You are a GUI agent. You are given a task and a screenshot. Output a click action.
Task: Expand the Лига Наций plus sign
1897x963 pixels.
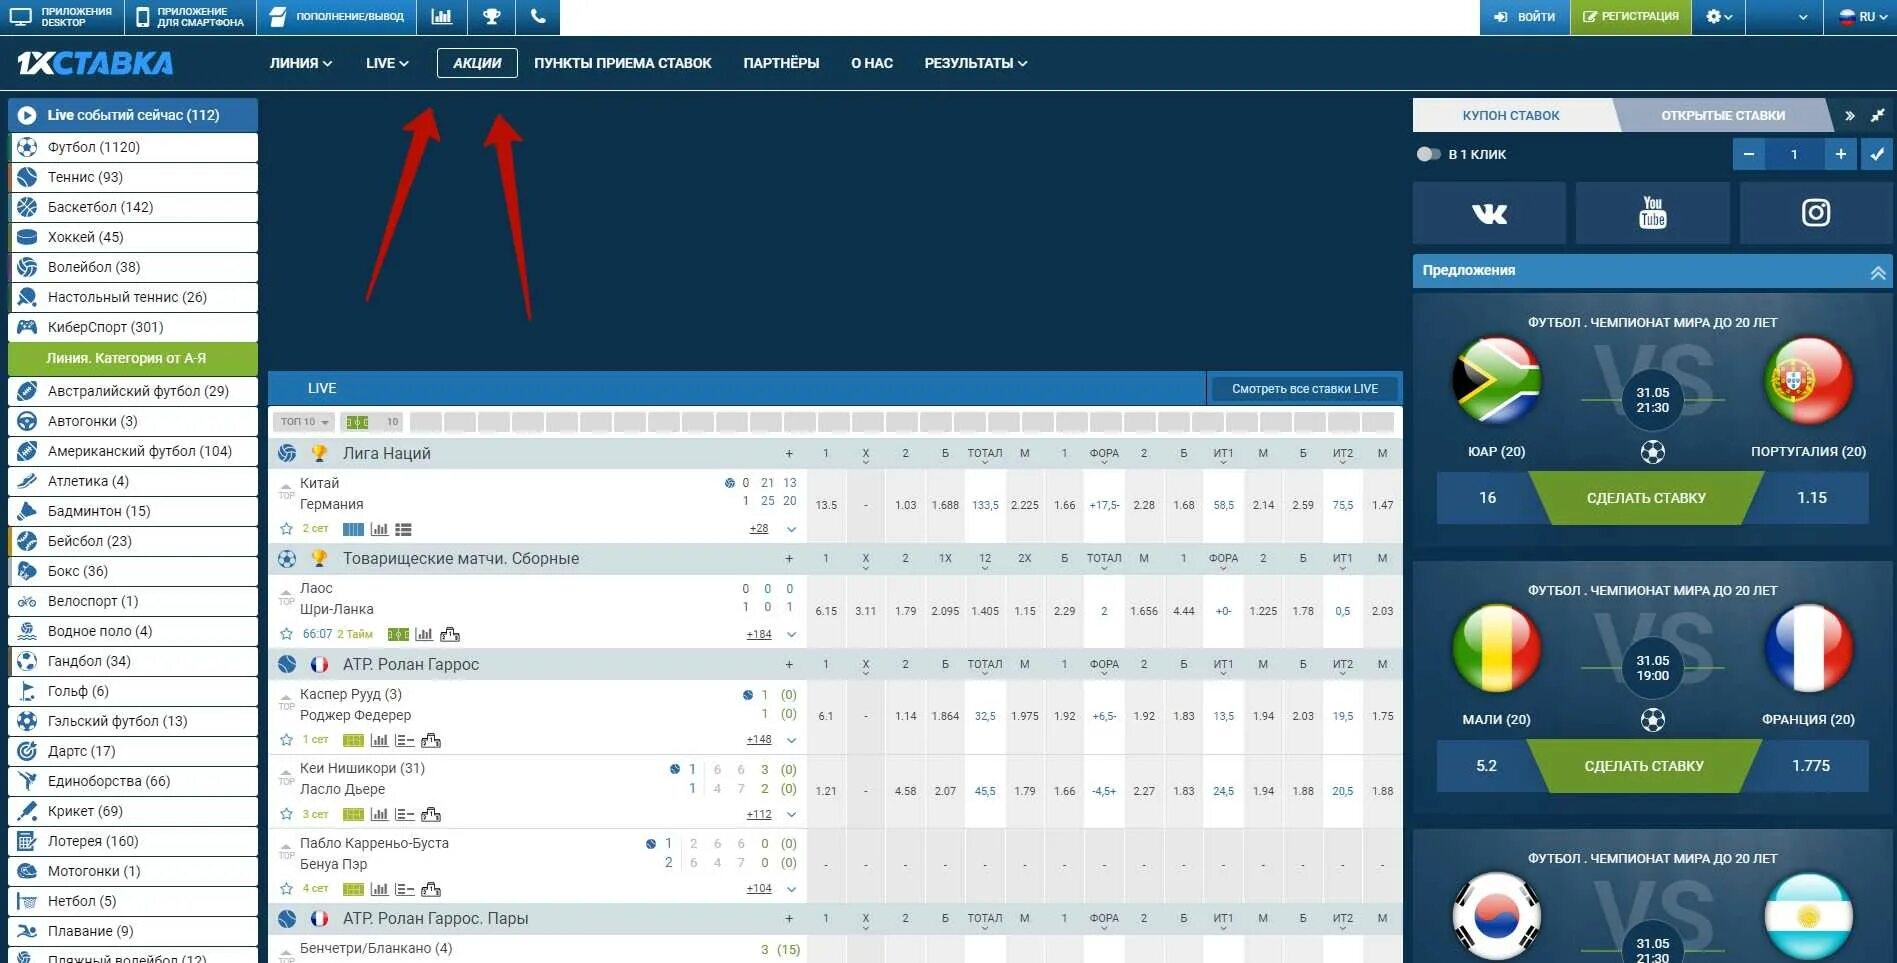tap(789, 454)
